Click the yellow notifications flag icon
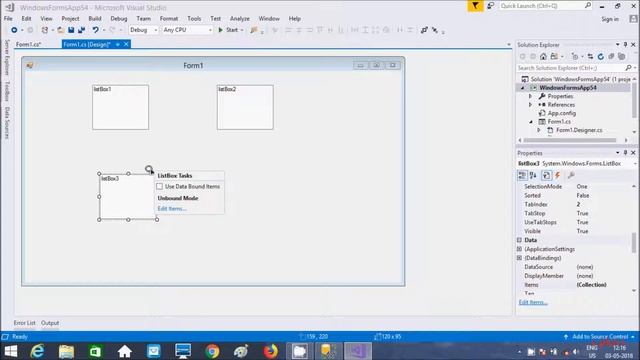640x360 pixels. click(475, 6)
